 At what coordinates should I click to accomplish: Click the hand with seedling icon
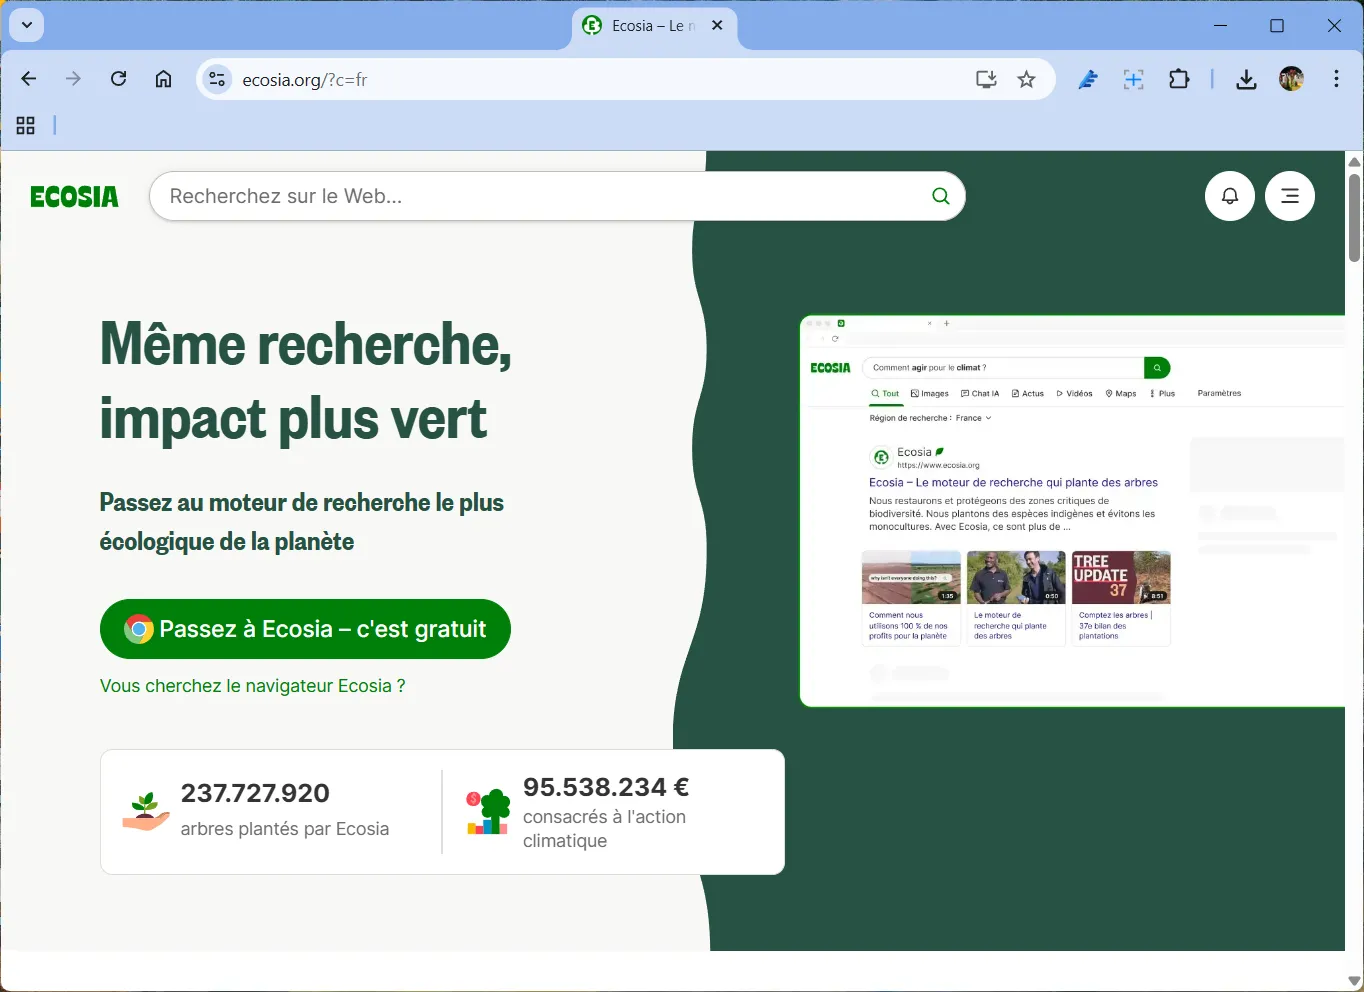(x=146, y=812)
